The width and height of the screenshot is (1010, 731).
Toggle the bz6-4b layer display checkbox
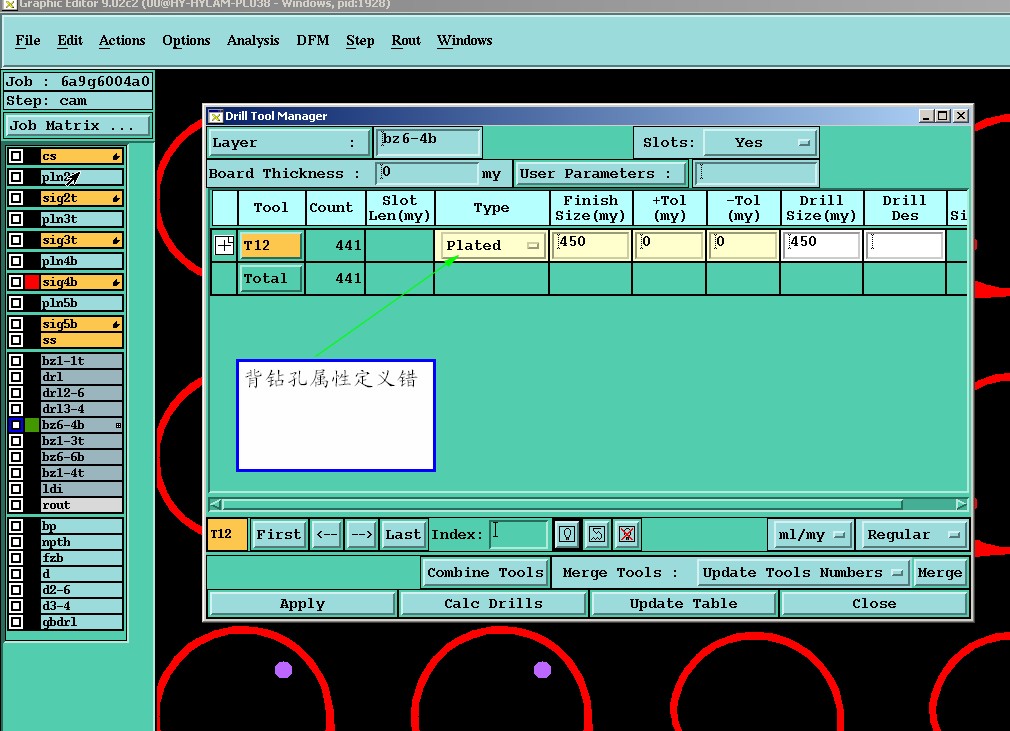coord(16,425)
